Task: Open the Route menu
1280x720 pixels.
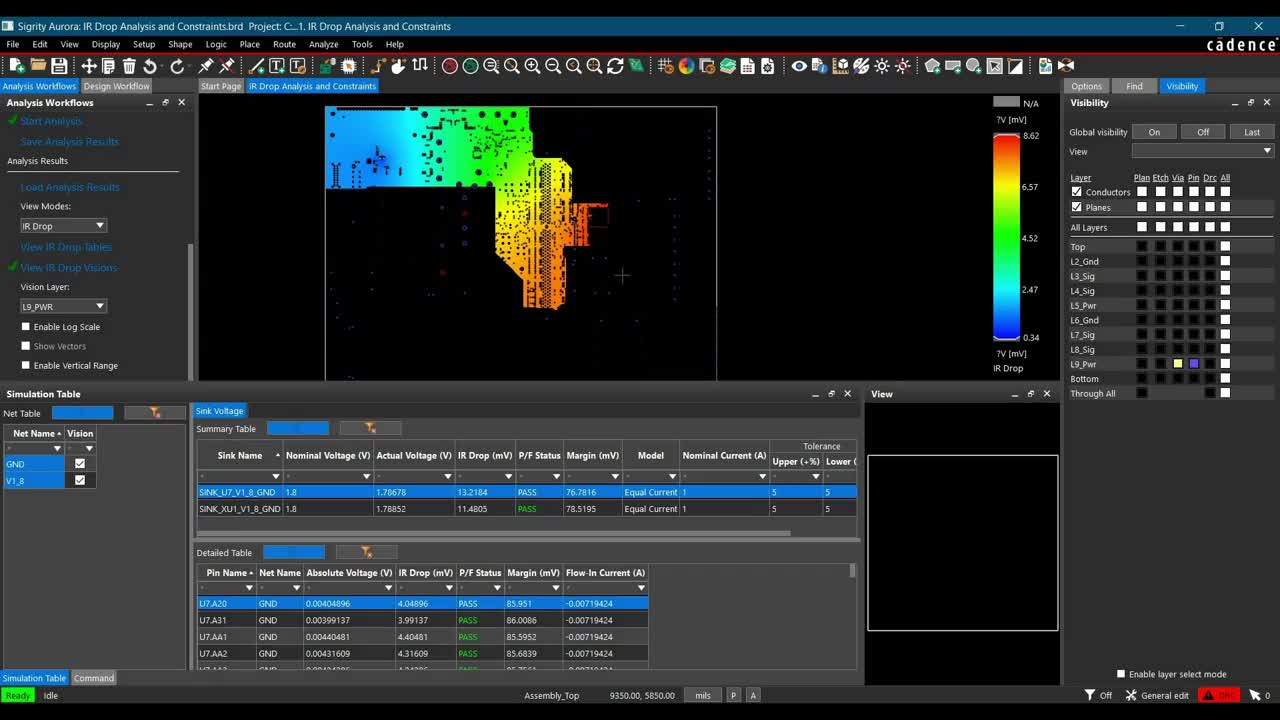Action: pyautogui.click(x=284, y=44)
